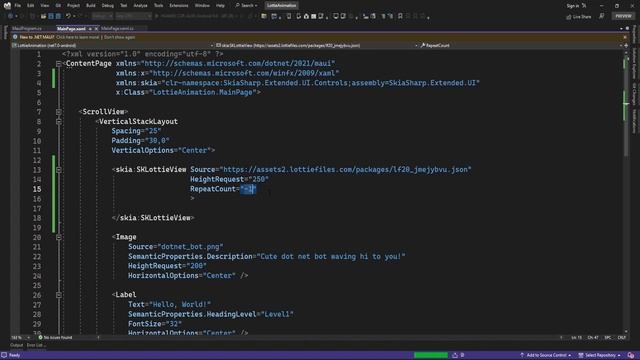Click the lottiefiles.com Source URL
The width and height of the screenshot is (640, 360).
tap(345, 169)
